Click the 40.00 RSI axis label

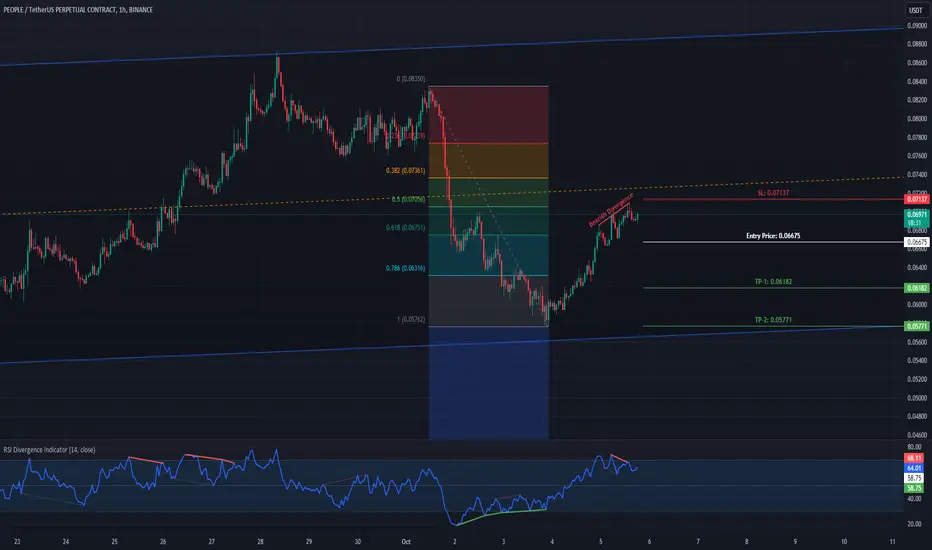[914, 498]
